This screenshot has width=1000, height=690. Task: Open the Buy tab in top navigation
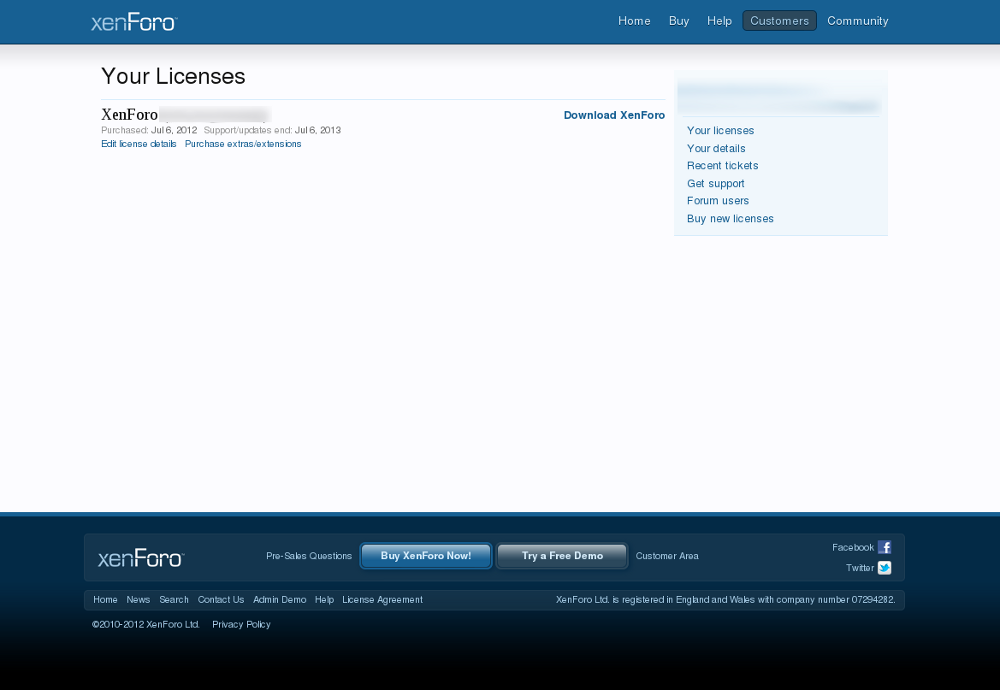tap(679, 21)
